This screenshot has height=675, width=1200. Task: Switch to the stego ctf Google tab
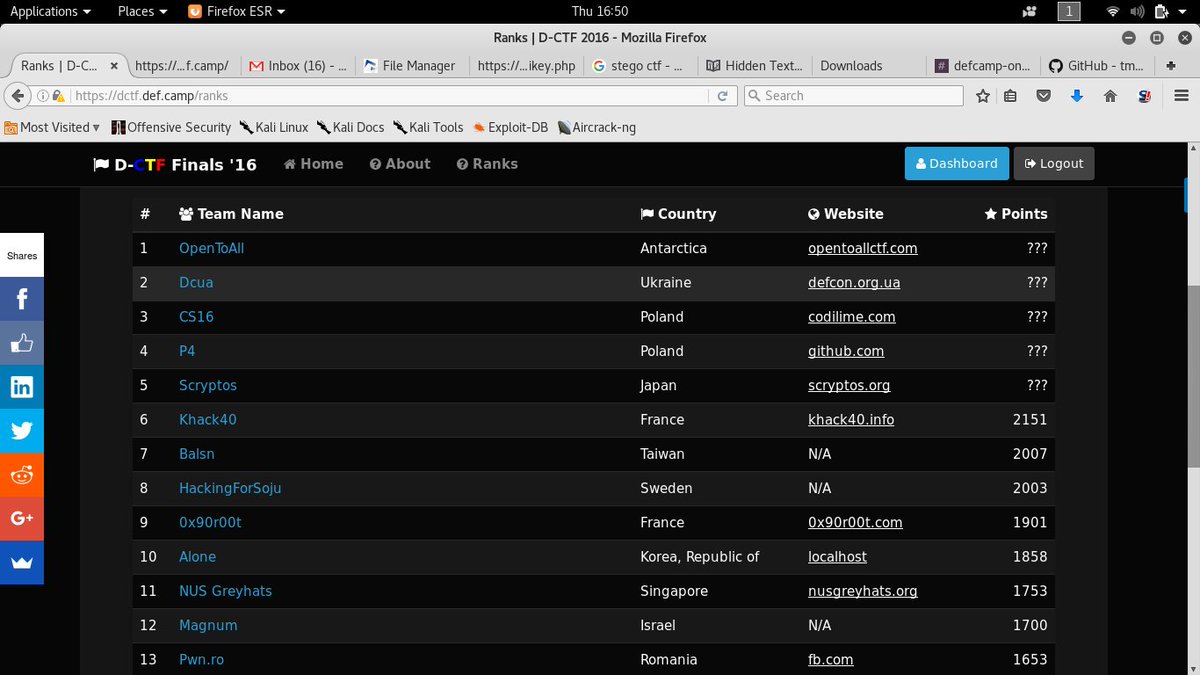[x=638, y=66]
